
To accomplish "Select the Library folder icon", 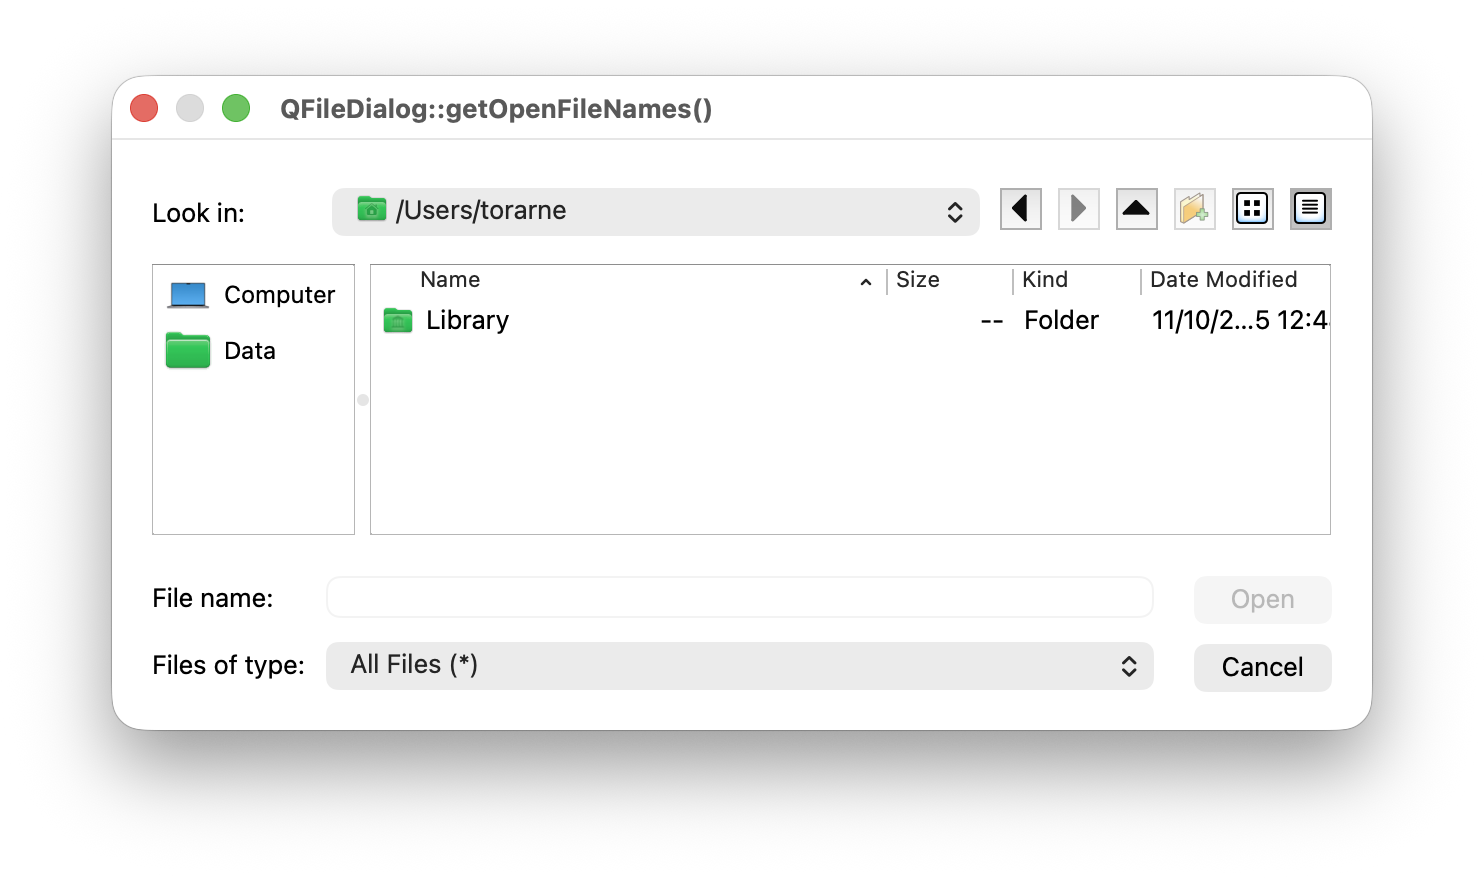I will [398, 320].
